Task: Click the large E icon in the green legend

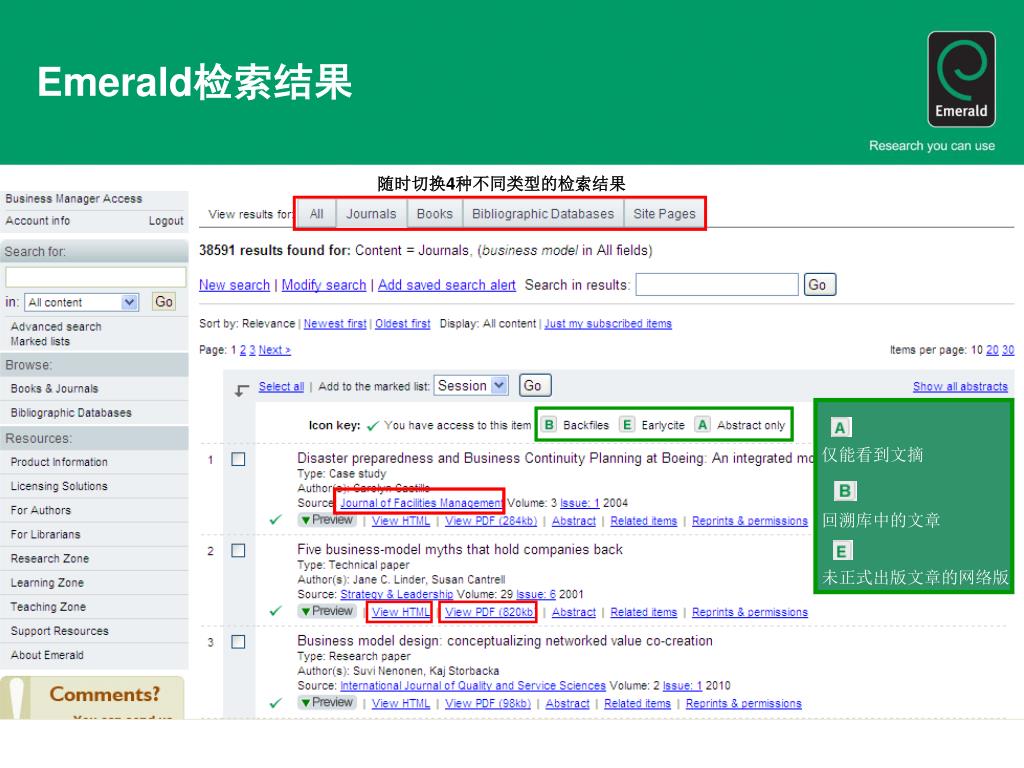Action: point(842,551)
